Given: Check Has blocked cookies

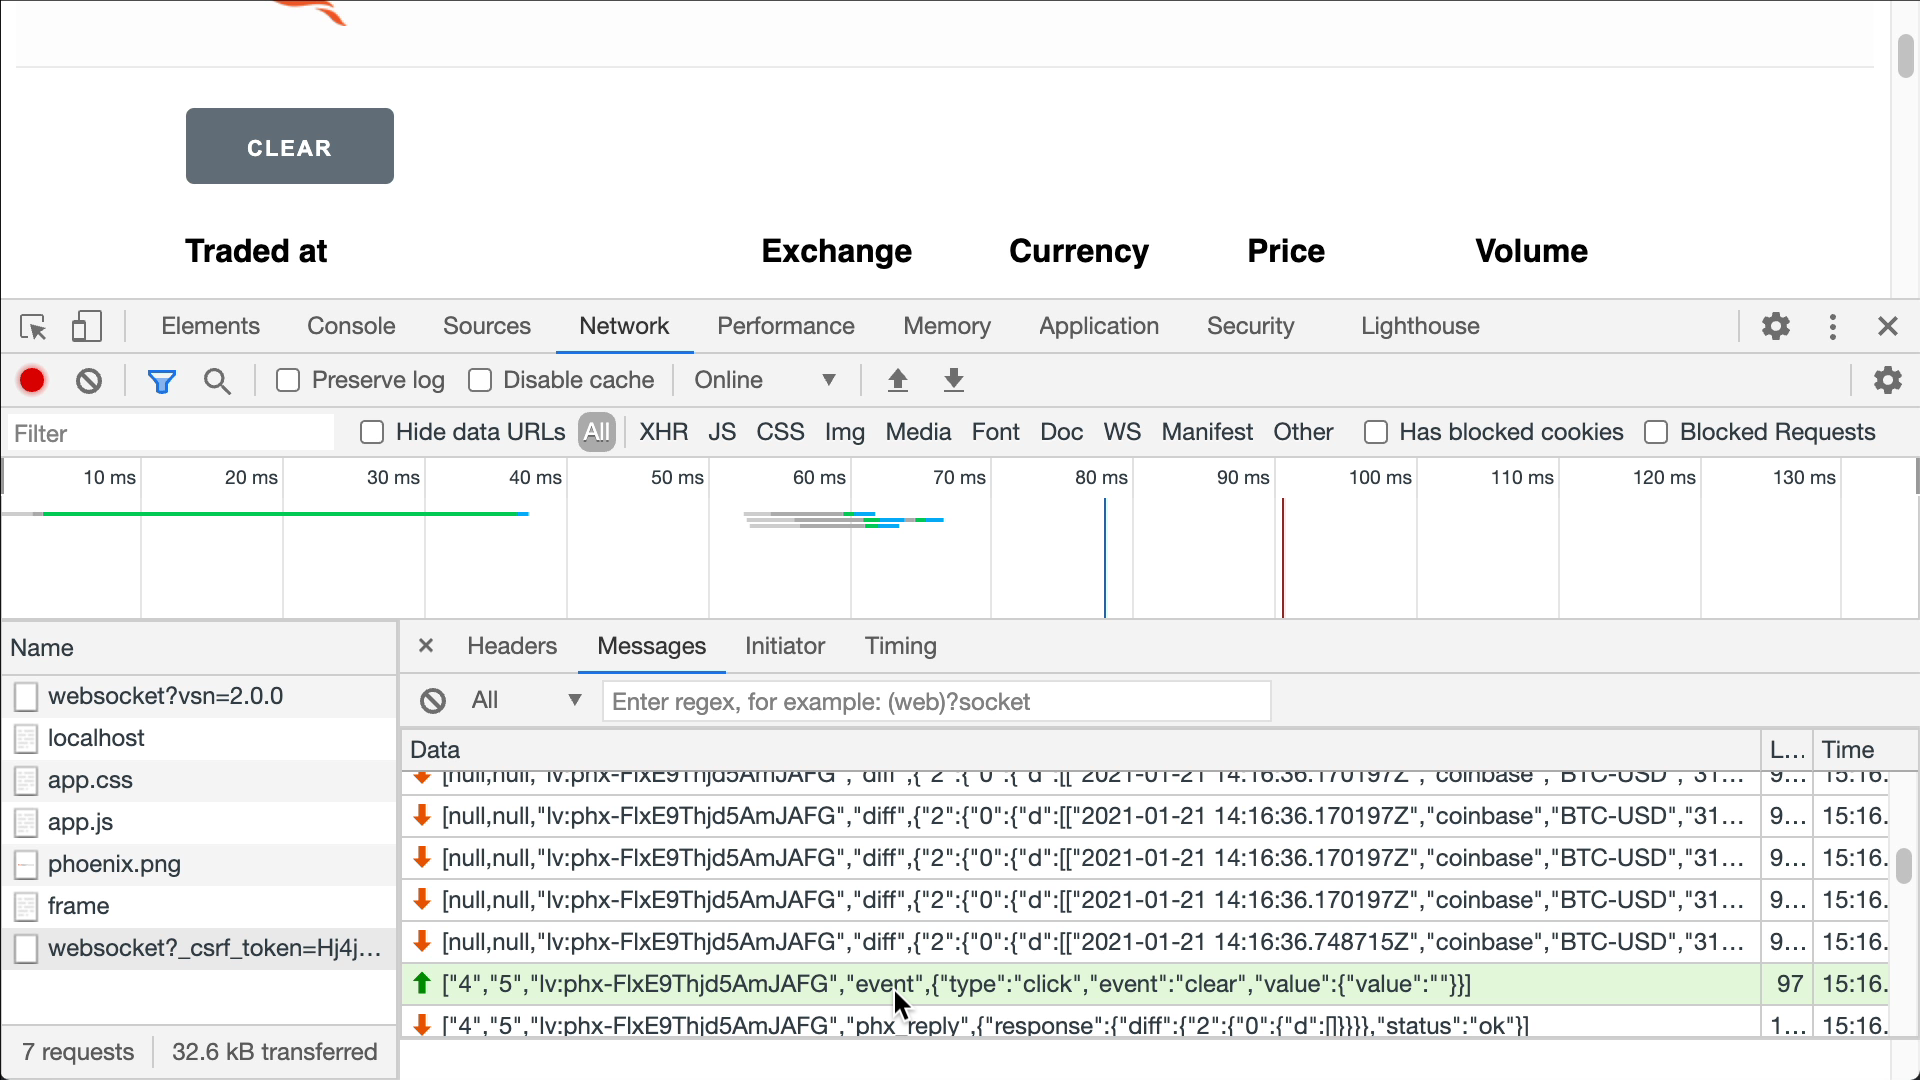Looking at the screenshot, I should (x=1376, y=432).
